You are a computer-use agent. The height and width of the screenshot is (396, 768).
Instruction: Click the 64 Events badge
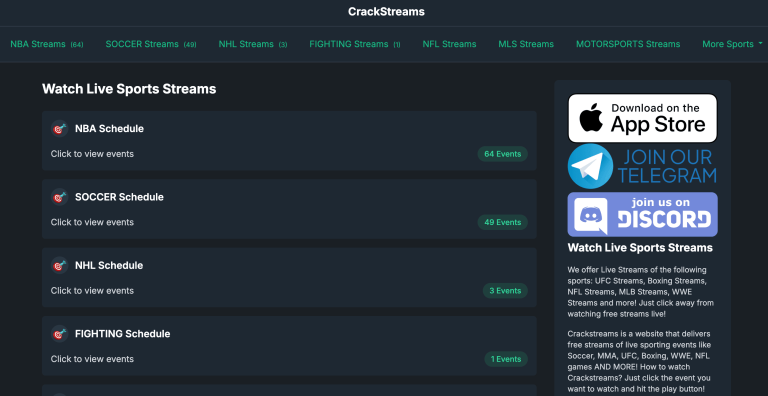[x=503, y=154]
